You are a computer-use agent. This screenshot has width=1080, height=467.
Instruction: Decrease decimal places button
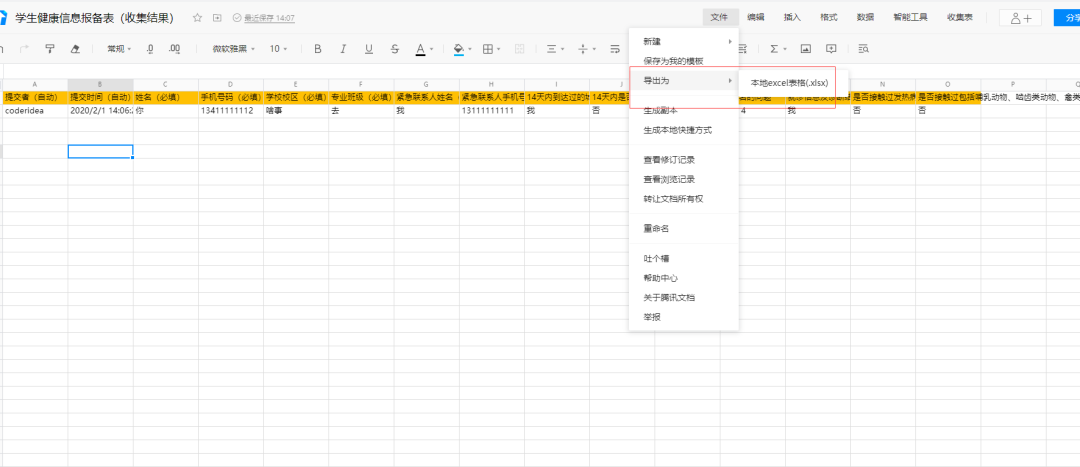click(150, 49)
